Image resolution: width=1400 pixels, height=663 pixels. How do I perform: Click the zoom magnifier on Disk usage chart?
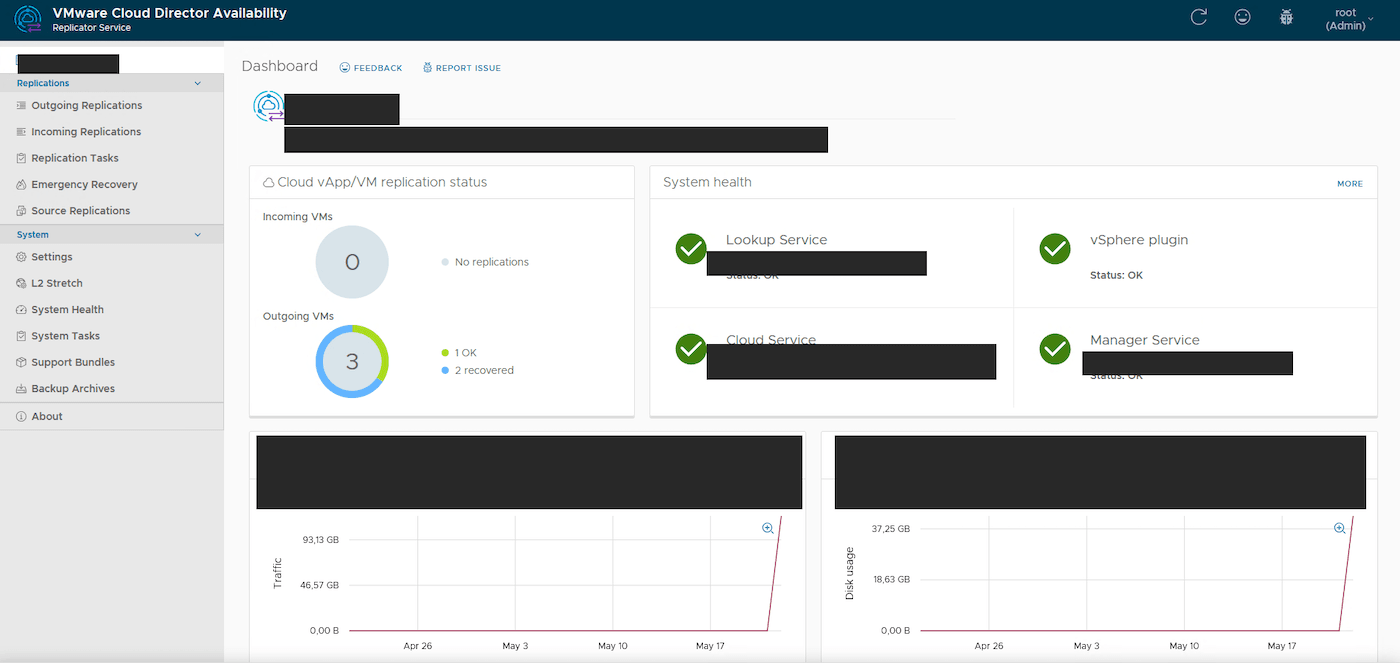tap(1339, 528)
